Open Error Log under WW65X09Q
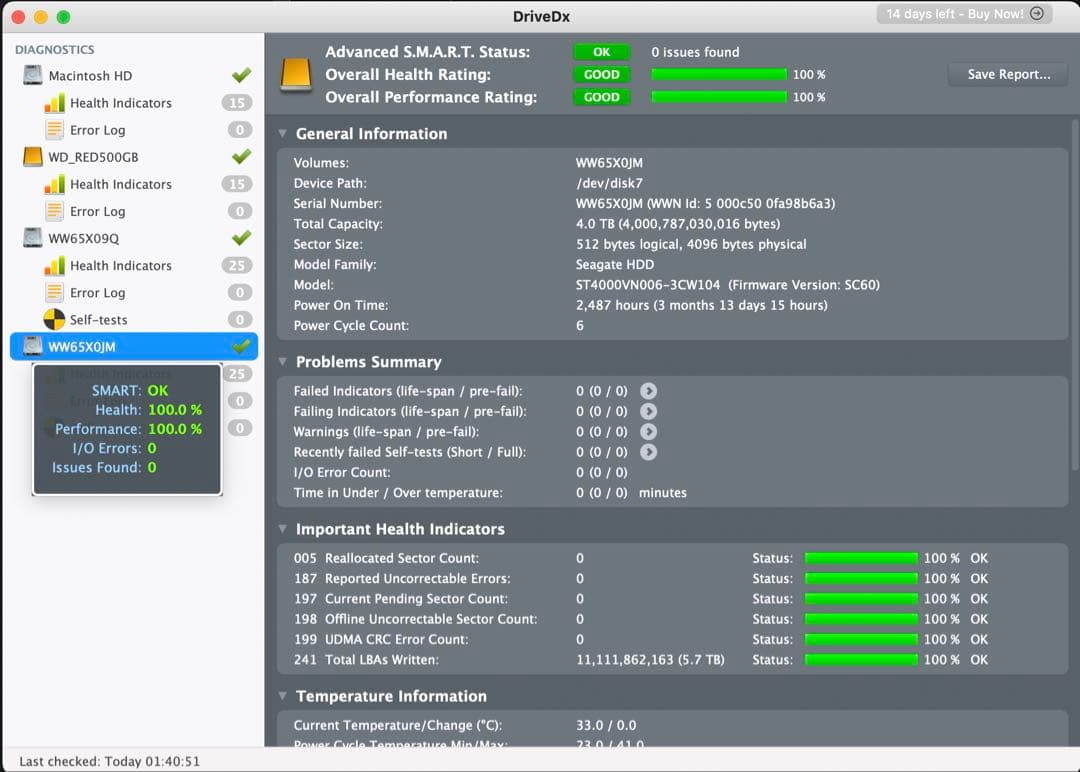Image resolution: width=1080 pixels, height=772 pixels. click(x=97, y=293)
